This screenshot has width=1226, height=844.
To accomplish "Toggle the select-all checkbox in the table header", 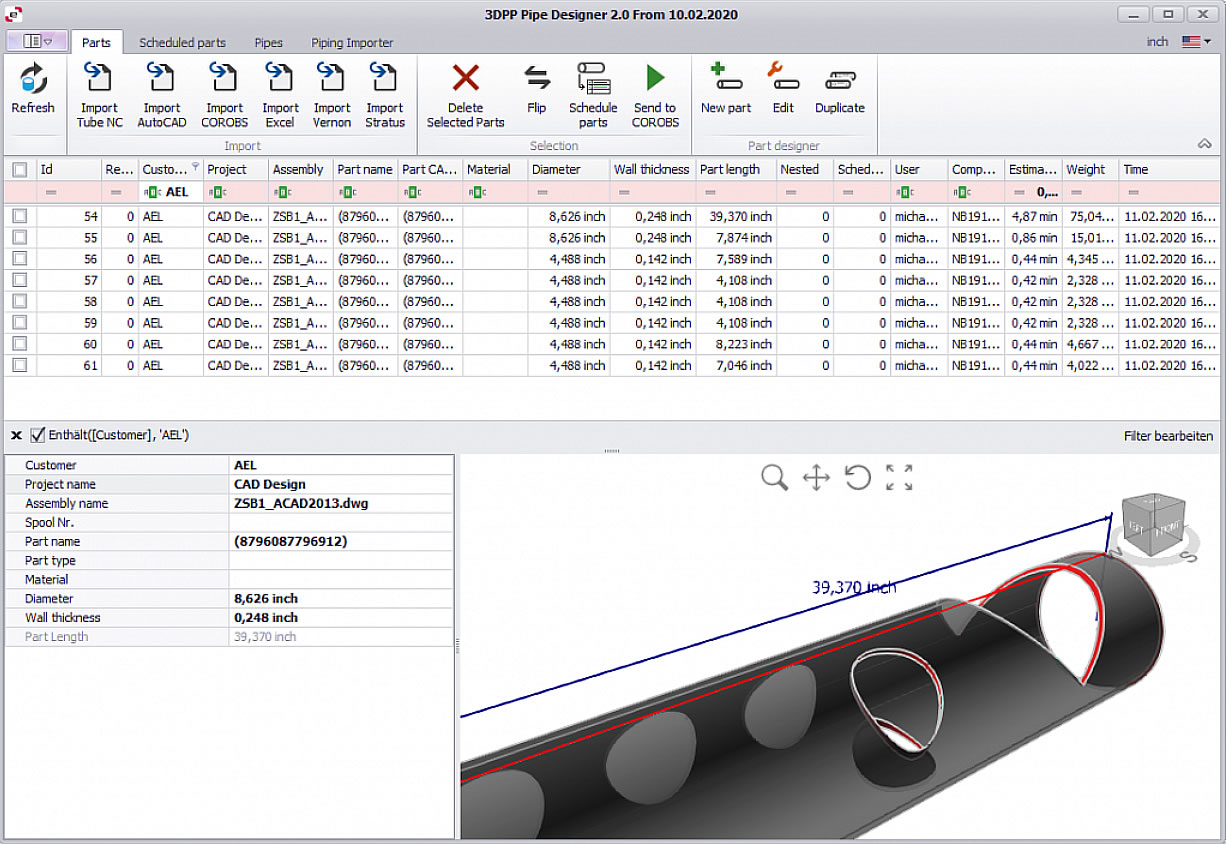I will pyautogui.click(x=19, y=170).
